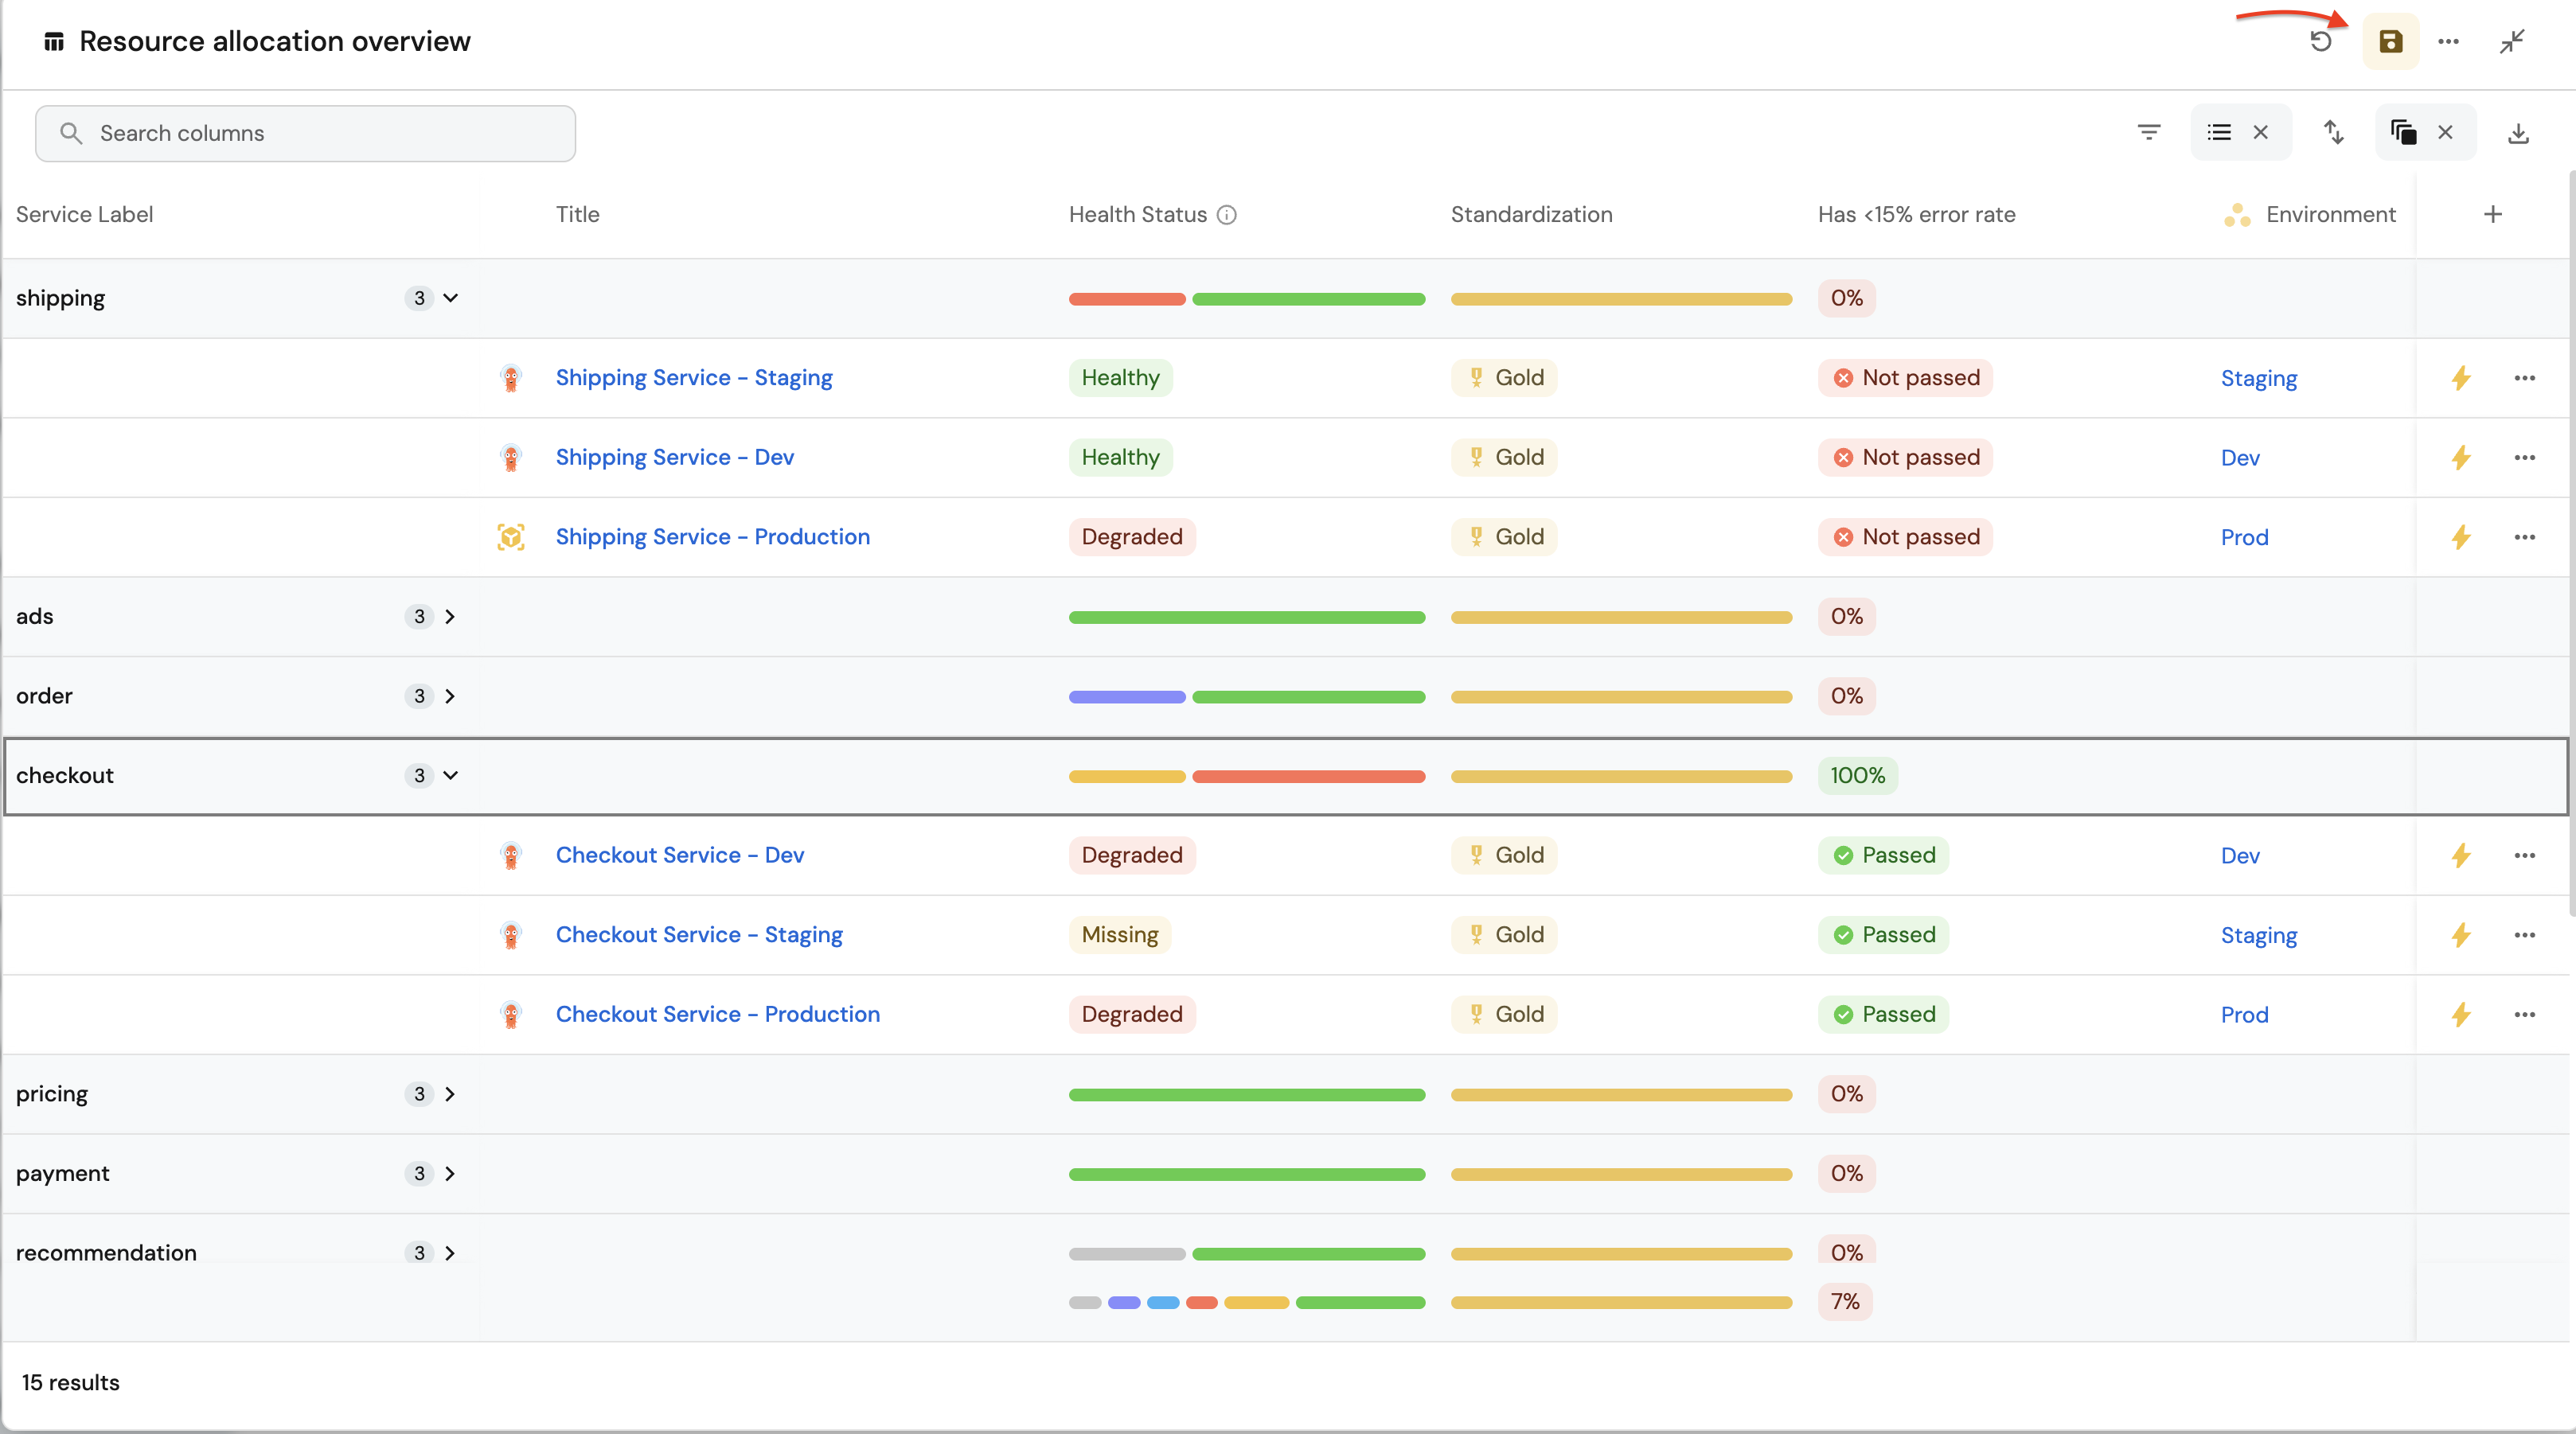Image resolution: width=2576 pixels, height=1434 pixels.
Task: Open the filter icon in table toolbar
Action: click(x=2148, y=132)
